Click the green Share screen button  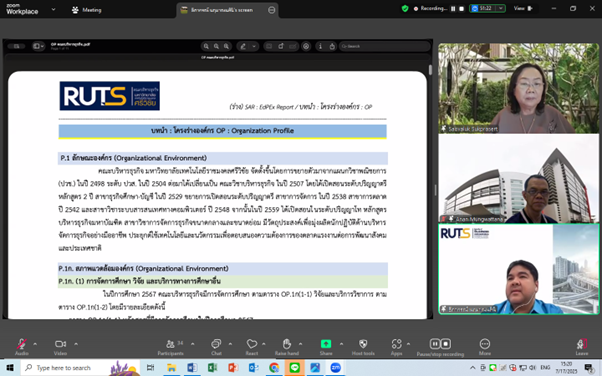click(326, 347)
